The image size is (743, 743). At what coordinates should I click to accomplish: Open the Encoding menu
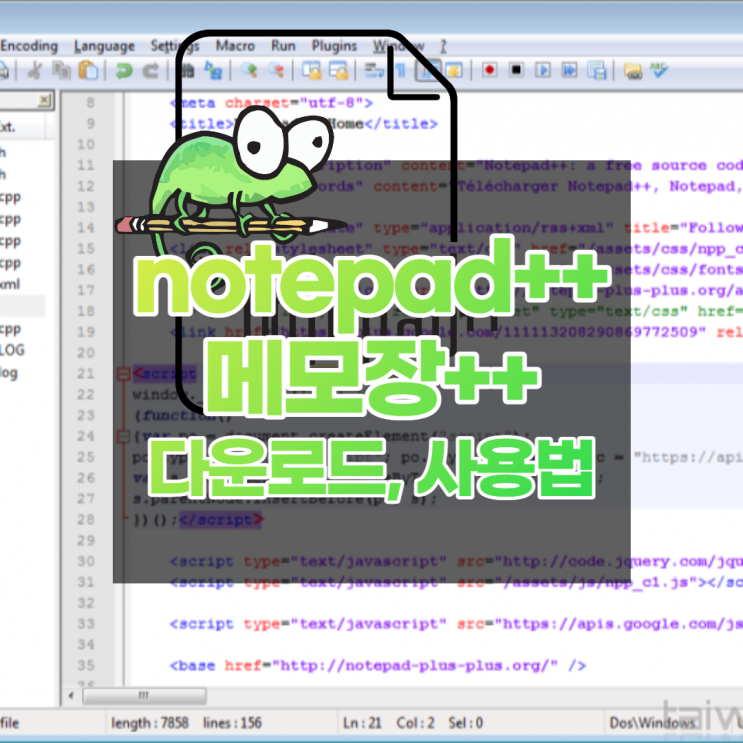(29, 46)
